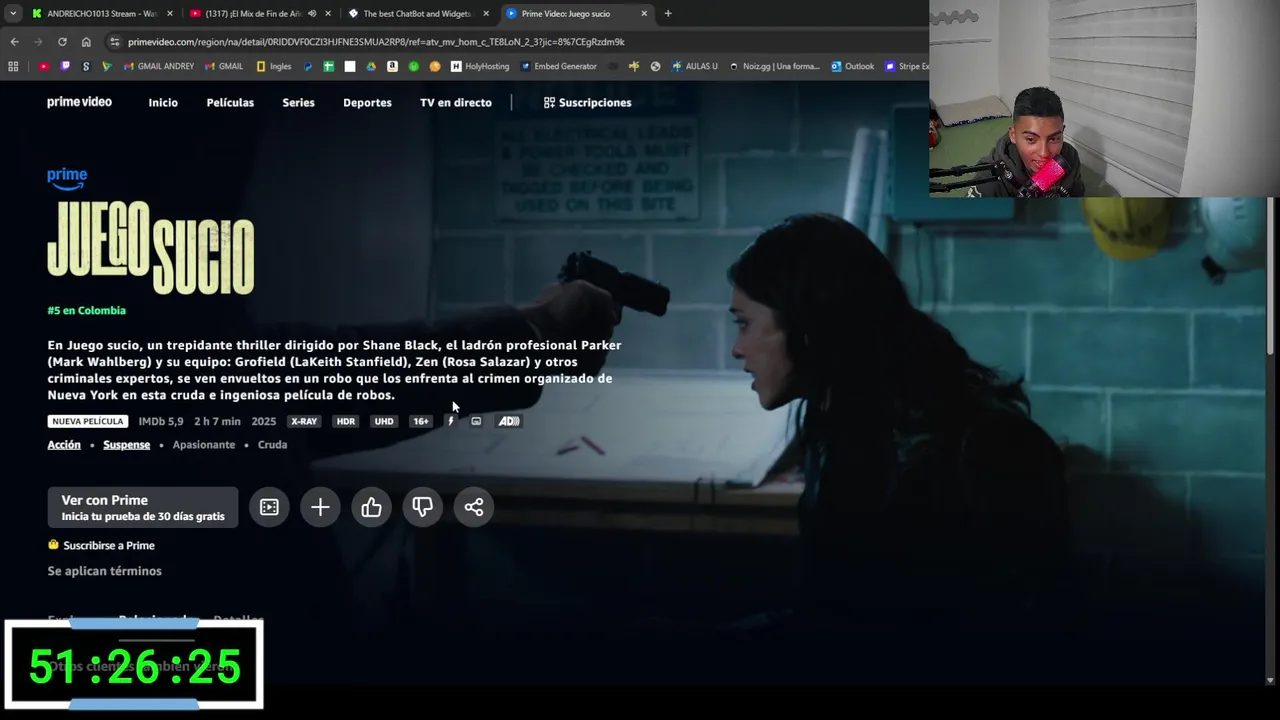This screenshot has width=1280, height=720.
Task: Click the X-RAY badge
Action: coord(304,421)
